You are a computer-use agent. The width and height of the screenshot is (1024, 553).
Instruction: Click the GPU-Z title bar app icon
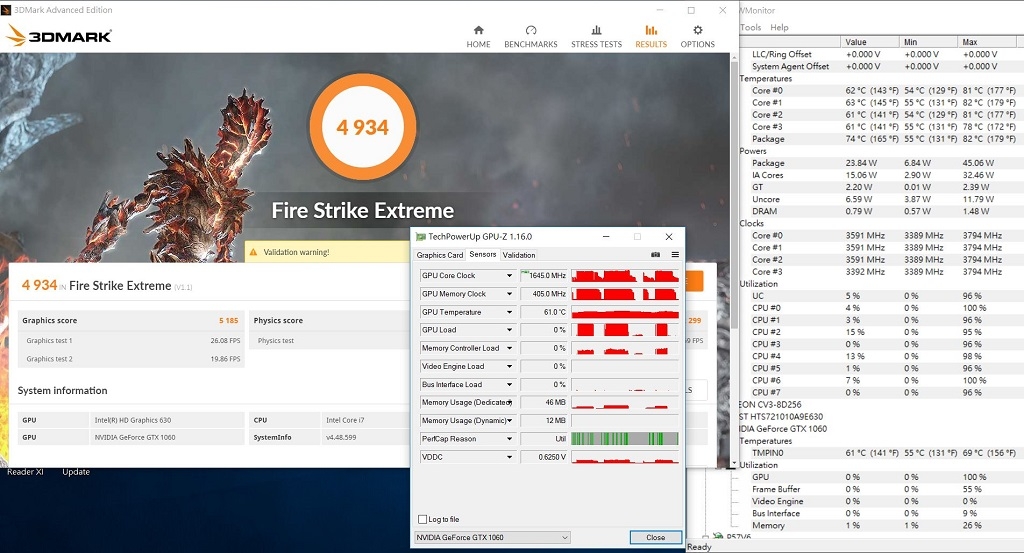[421, 236]
